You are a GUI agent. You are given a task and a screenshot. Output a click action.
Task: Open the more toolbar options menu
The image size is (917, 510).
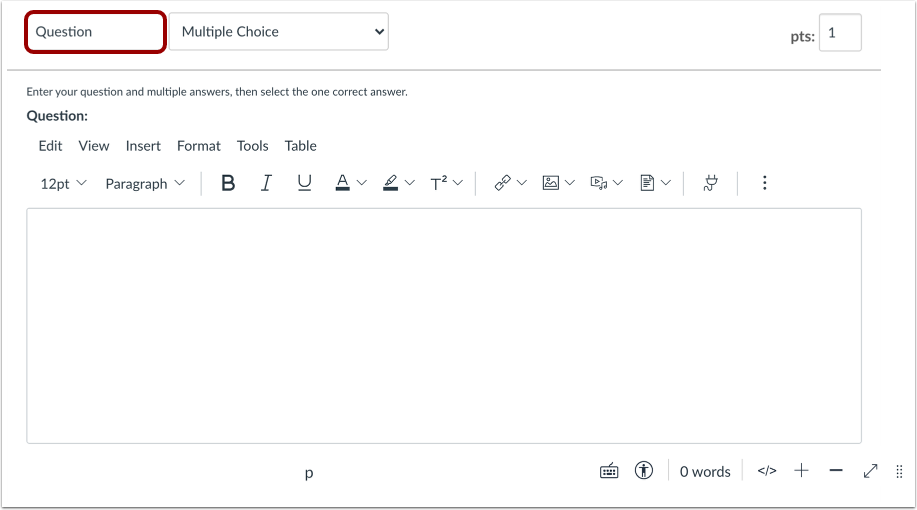click(764, 183)
